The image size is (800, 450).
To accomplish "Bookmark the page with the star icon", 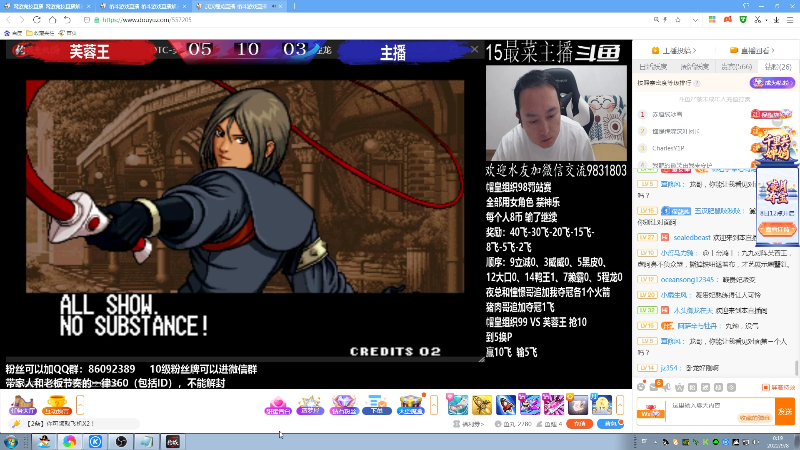I will coord(678,19).
